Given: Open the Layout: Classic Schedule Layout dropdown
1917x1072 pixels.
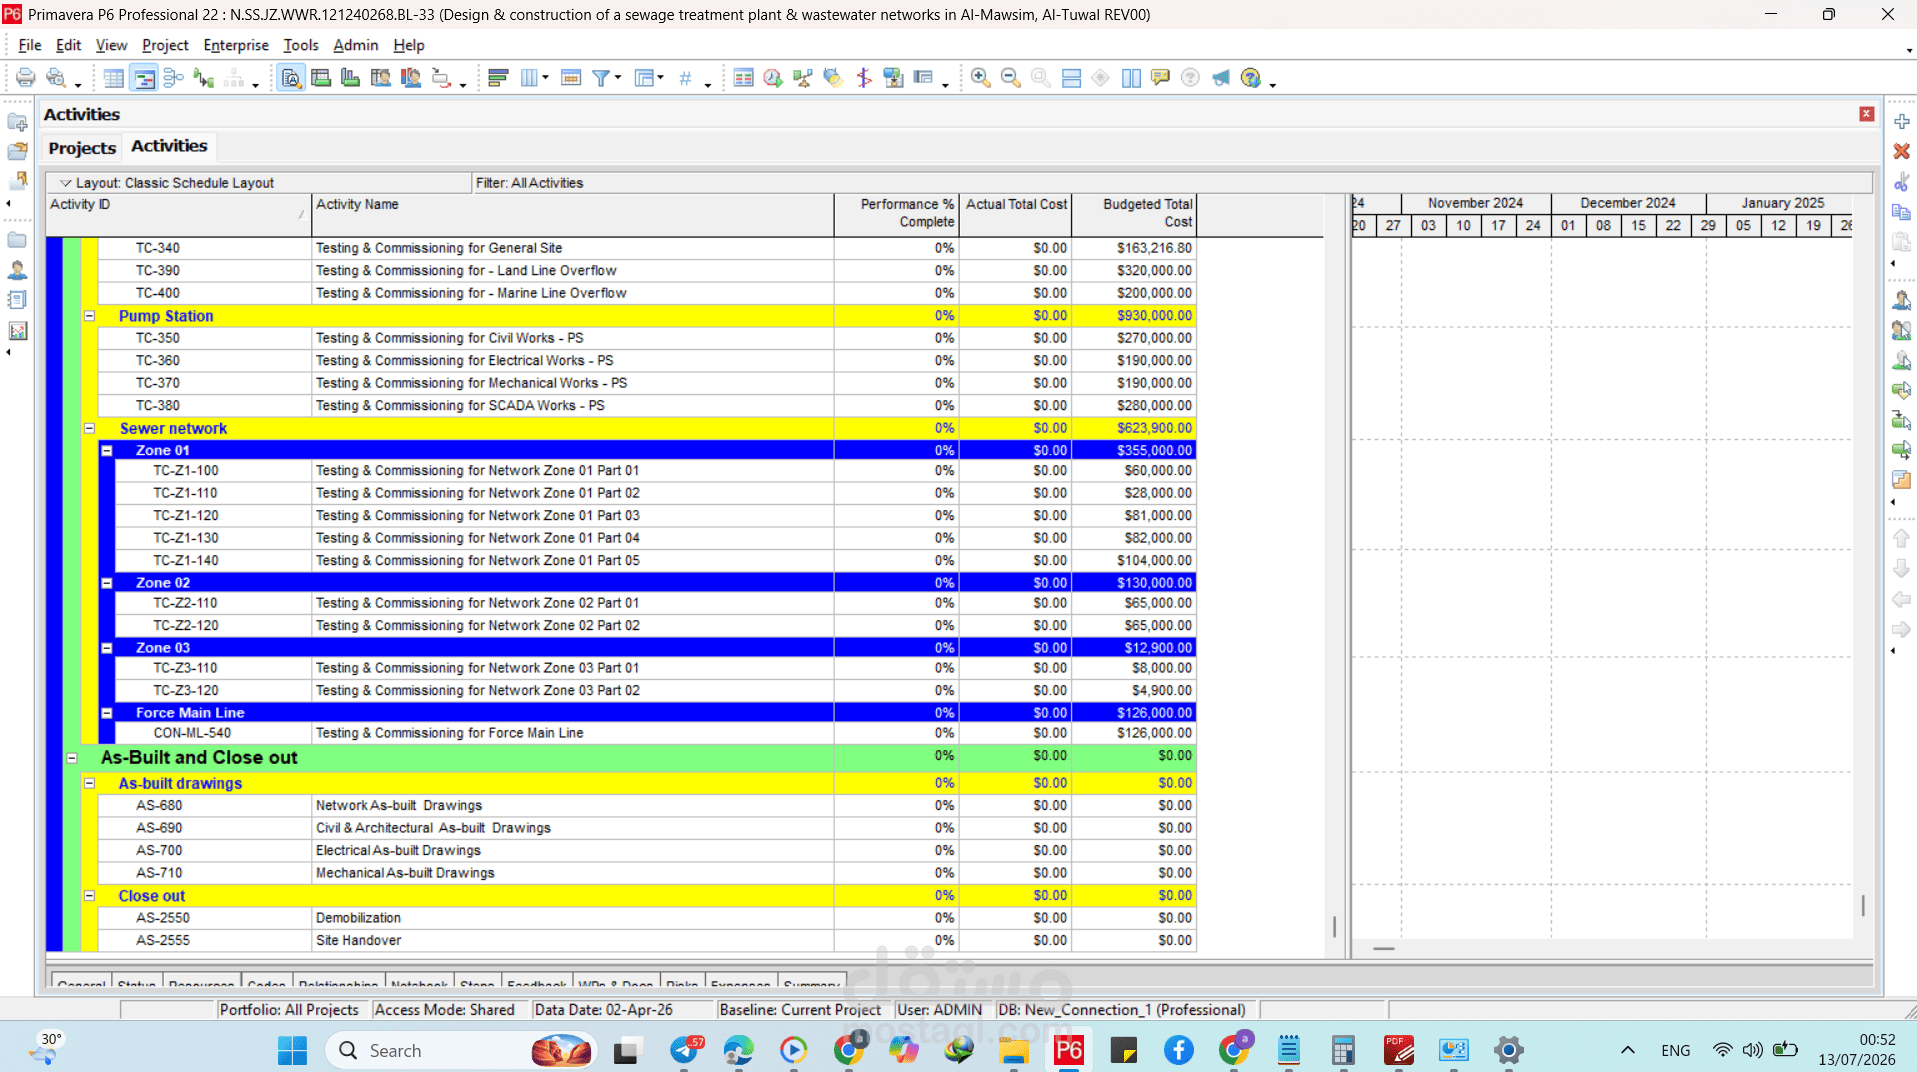Looking at the screenshot, I should coord(166,183).
